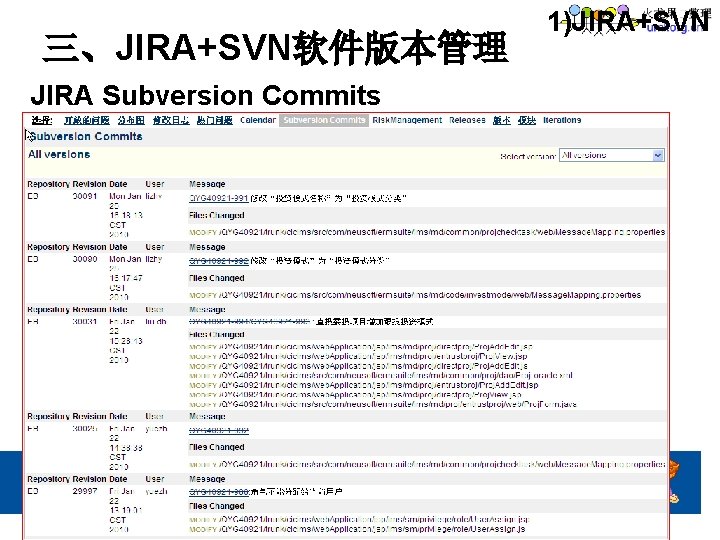Select revision number 30091
This screenshot has height=540, width=720.
85,196
